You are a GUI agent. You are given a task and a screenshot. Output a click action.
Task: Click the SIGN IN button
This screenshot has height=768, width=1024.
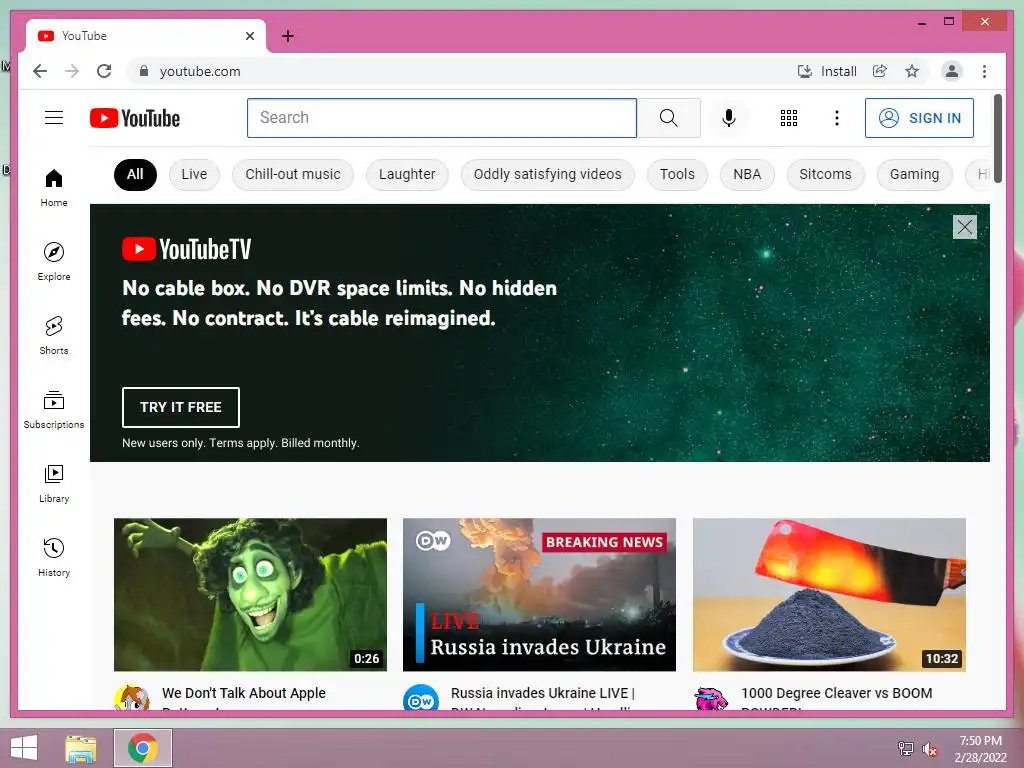click(919, 118)
